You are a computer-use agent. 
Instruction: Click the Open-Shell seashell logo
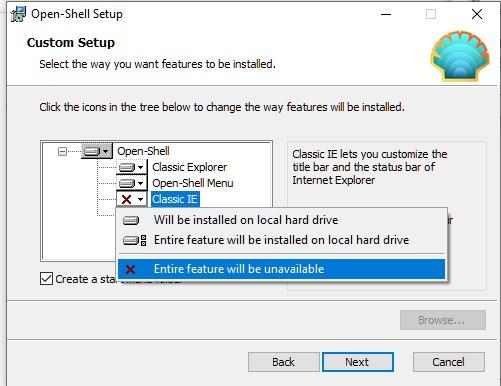[x=460, y=56]
